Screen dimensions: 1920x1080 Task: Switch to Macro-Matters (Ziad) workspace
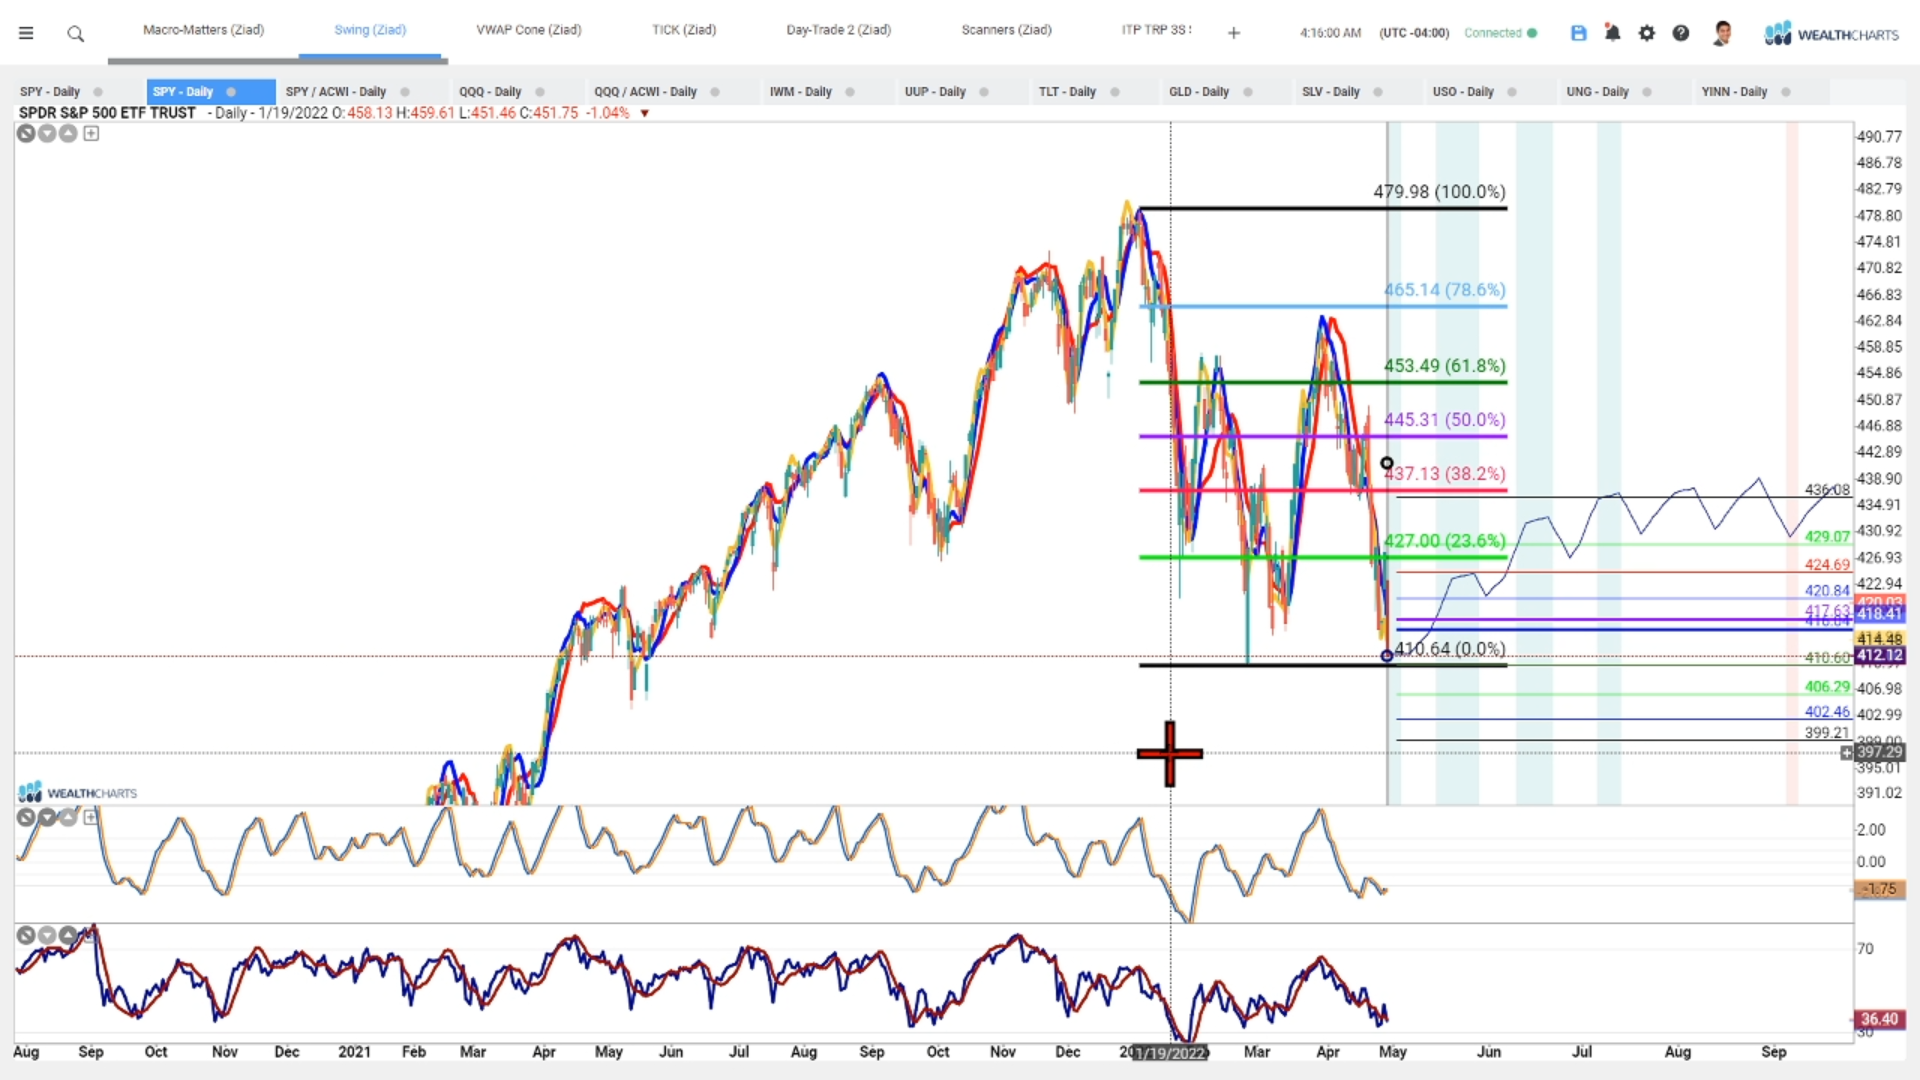click(203, 30)
